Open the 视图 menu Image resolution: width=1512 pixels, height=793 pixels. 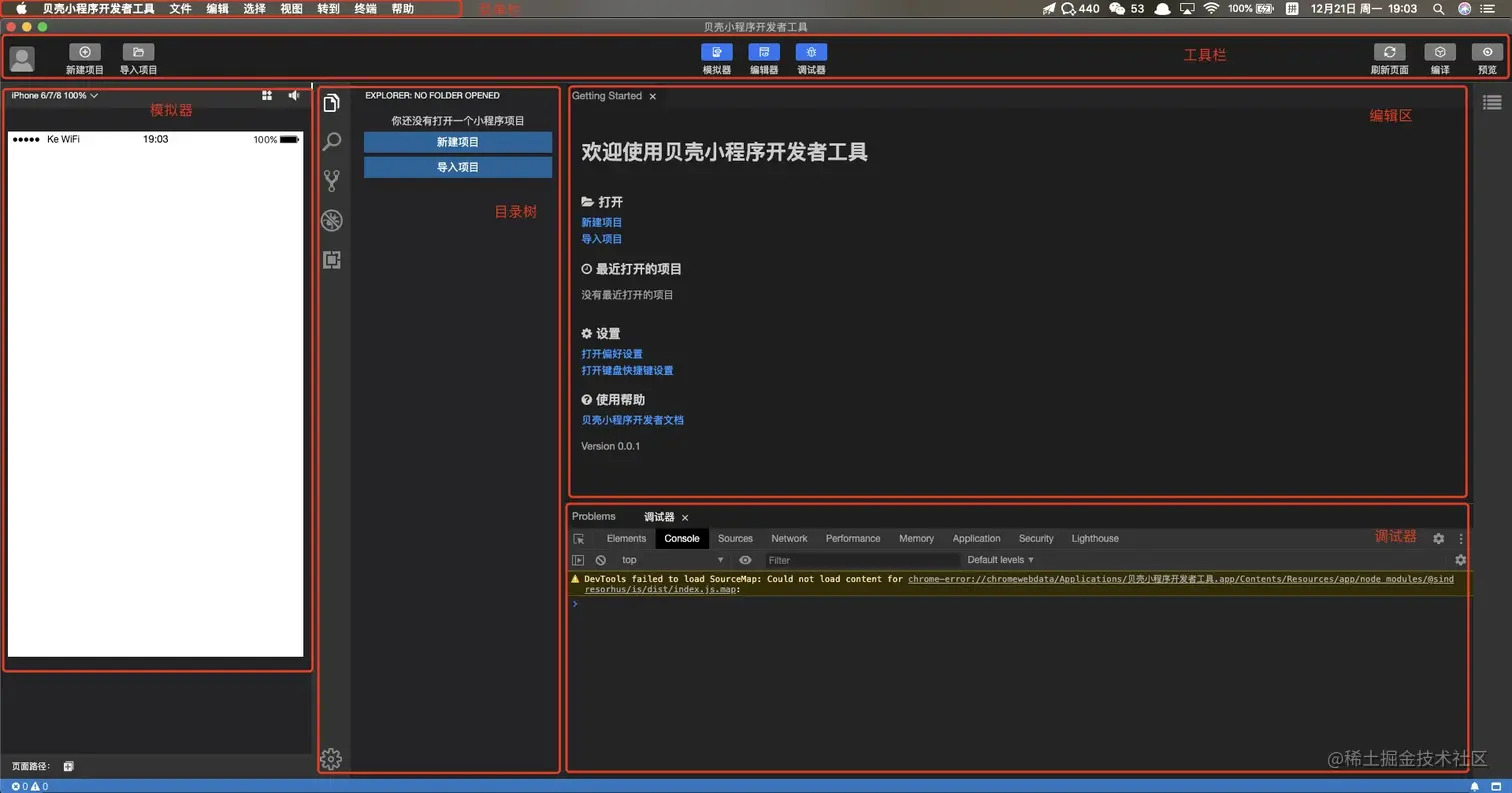291,8
